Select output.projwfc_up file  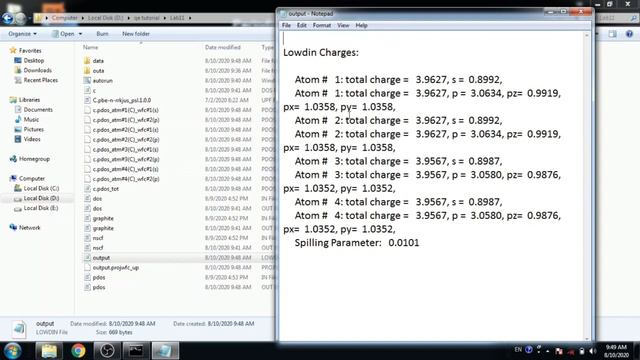point(116,267)
